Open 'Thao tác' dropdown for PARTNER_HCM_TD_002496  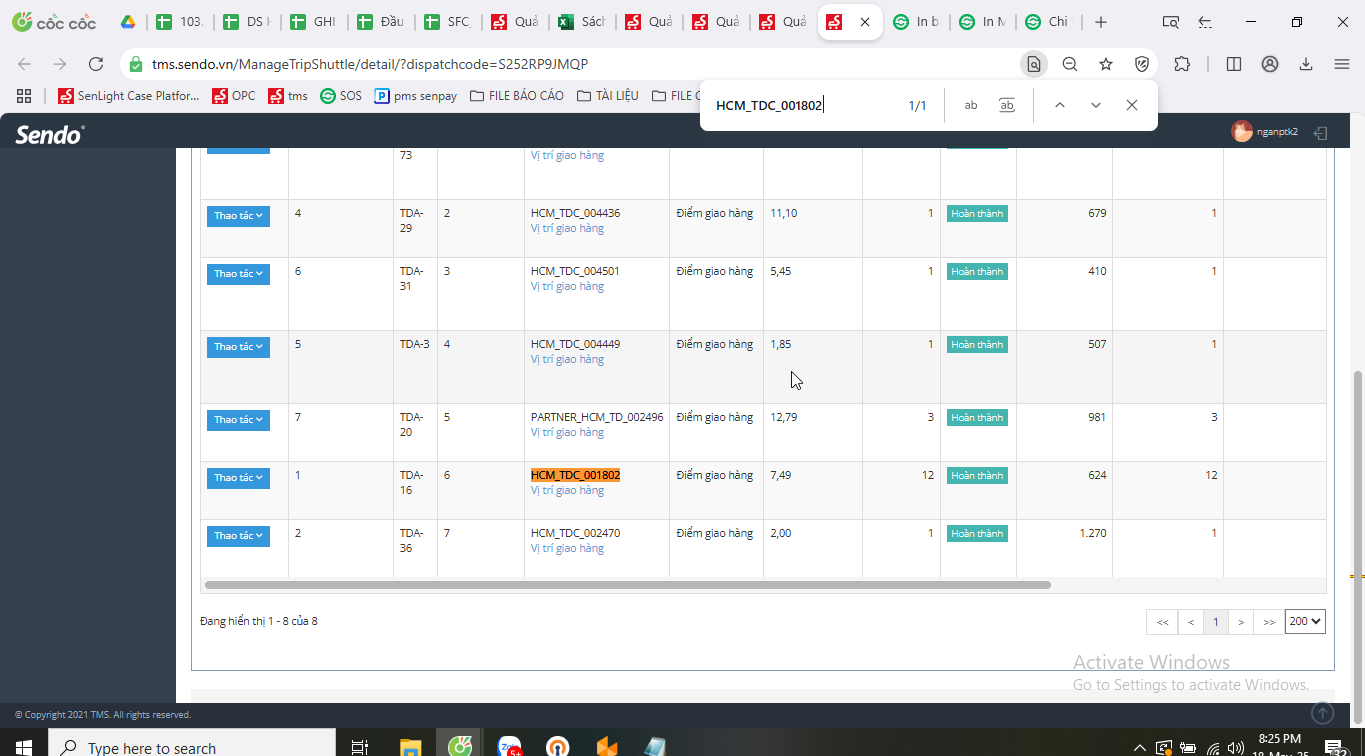click(238, 420)
